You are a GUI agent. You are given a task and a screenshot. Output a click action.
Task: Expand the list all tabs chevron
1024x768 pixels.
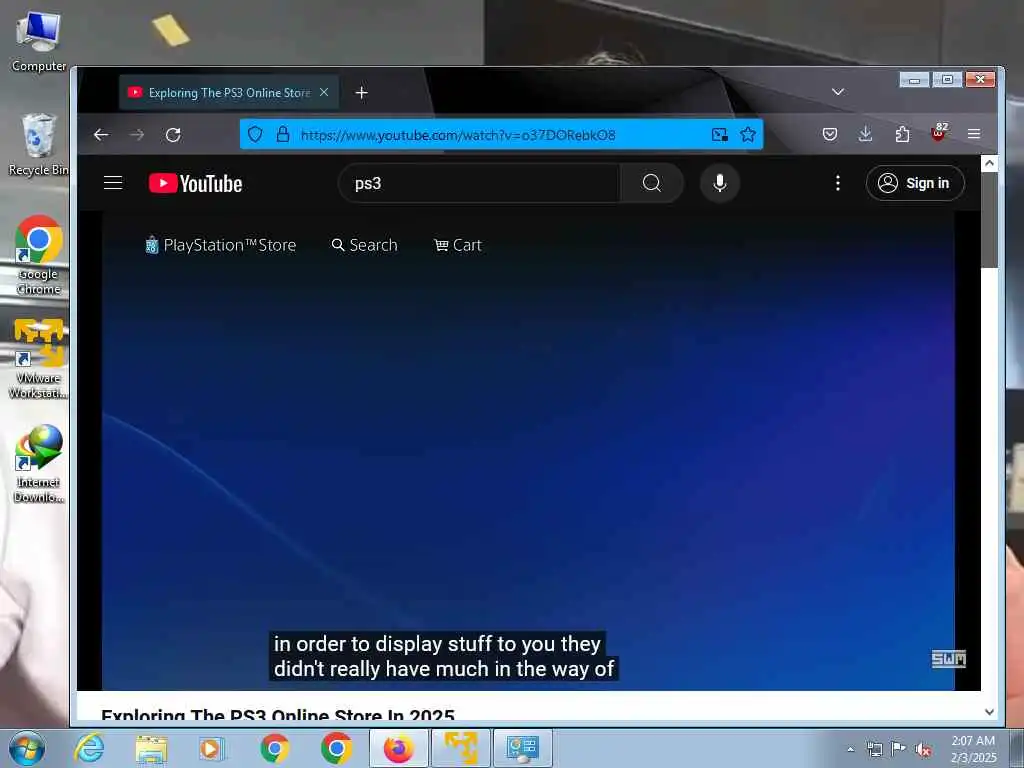click(x=838, y=91)
